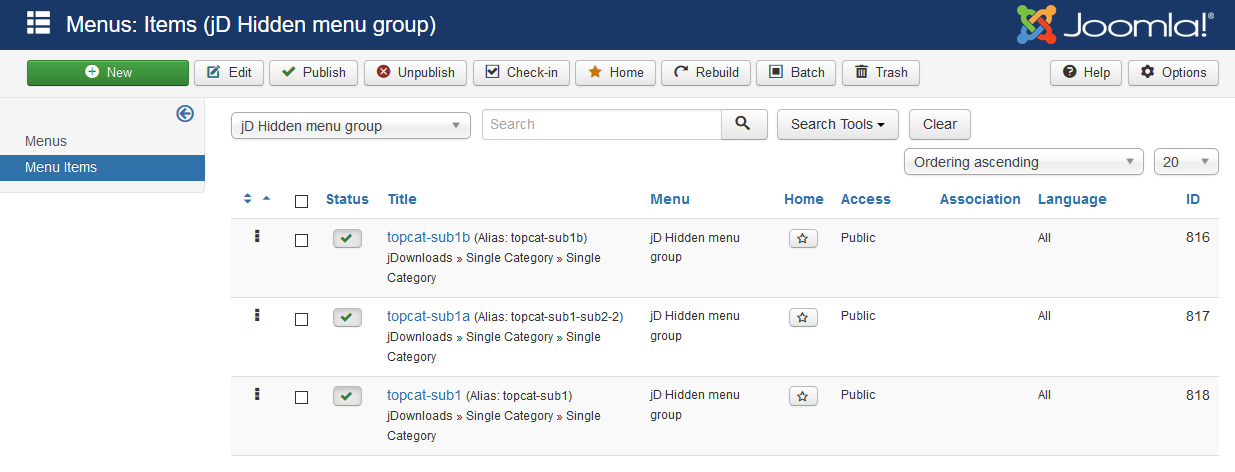1235x472 pixels.
Task: Select checkbox for topcat-sub1a row
Action: (x=302, y=319)
